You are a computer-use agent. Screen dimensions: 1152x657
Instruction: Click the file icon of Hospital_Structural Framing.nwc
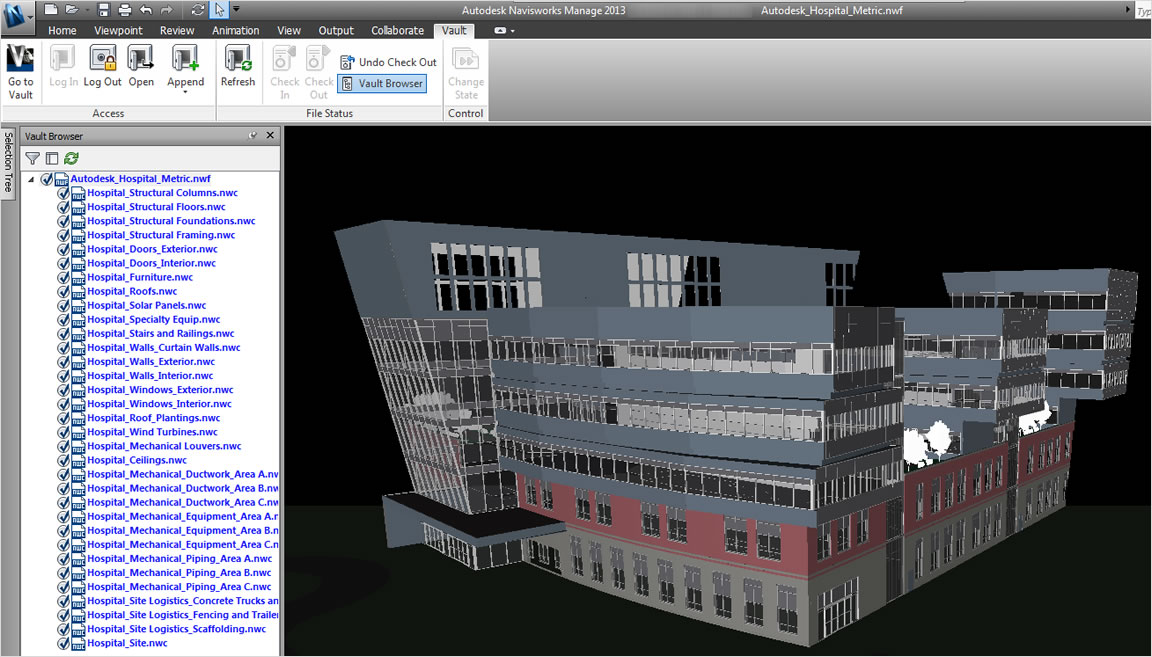78,235
